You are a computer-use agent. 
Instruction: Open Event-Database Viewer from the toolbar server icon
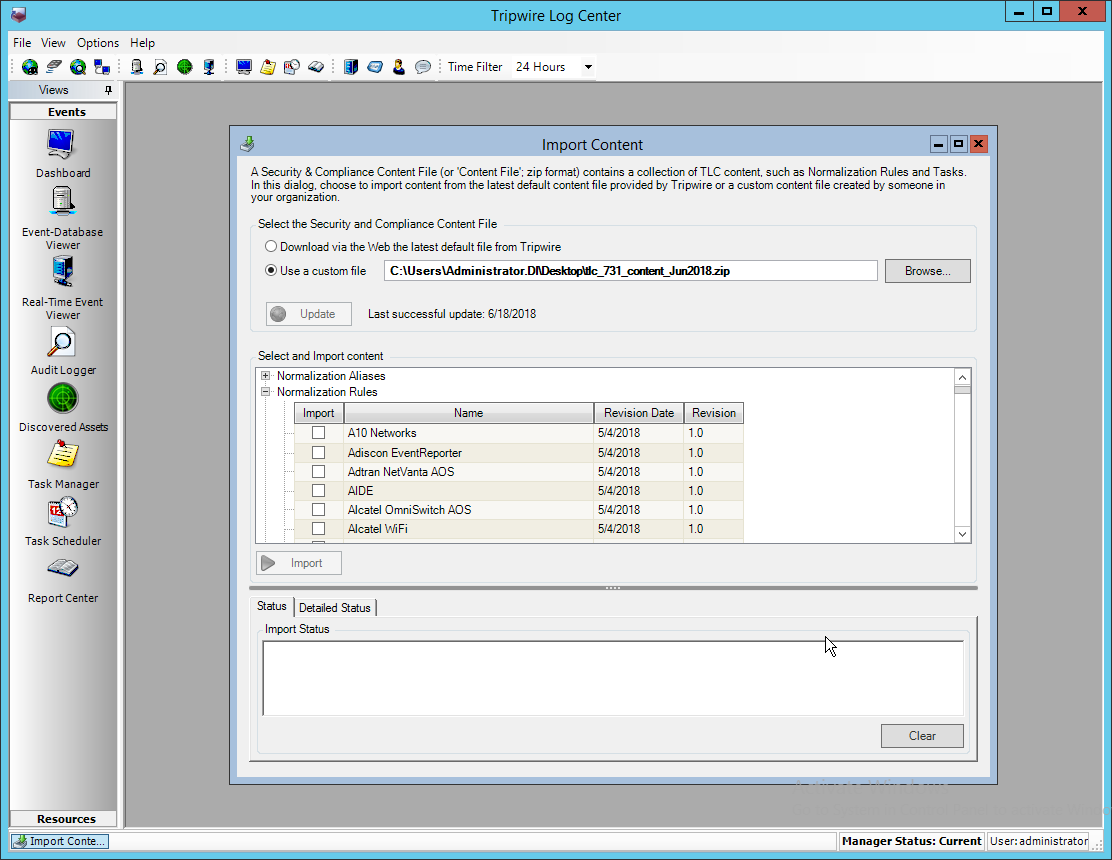[136, 67]
